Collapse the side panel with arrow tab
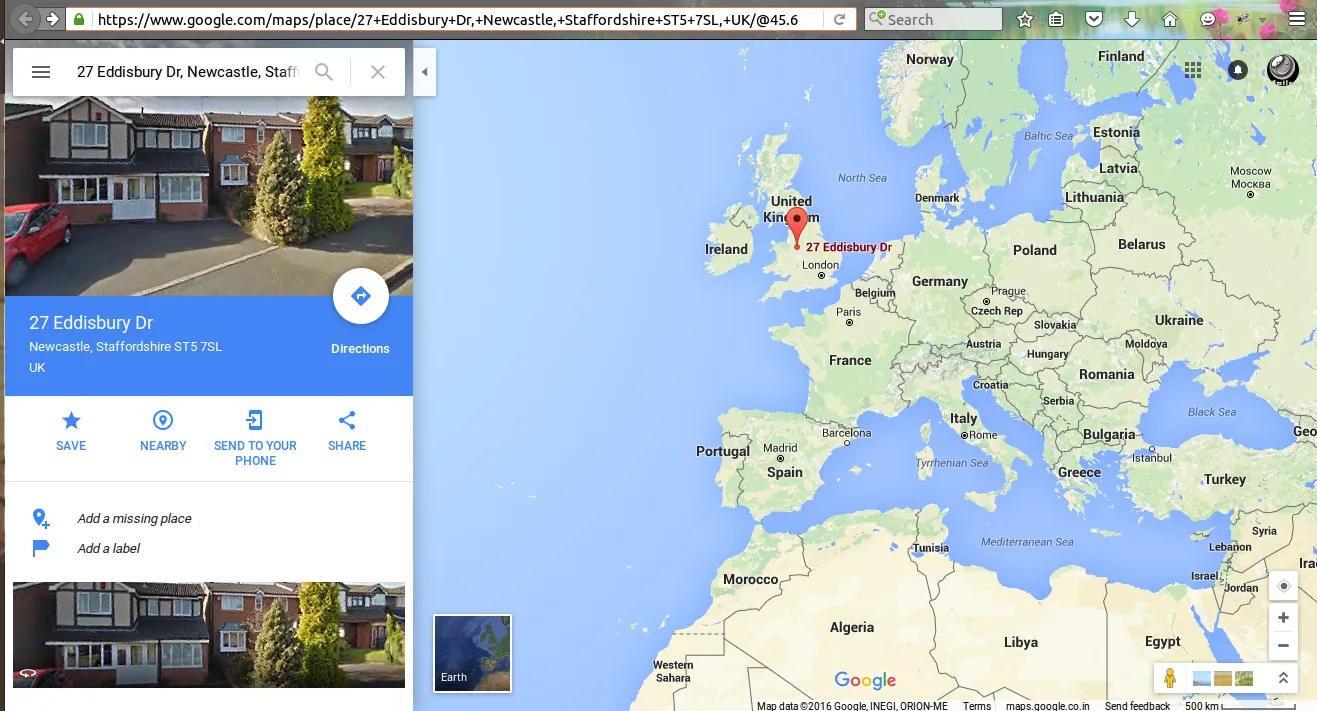 tap(425, 72)
